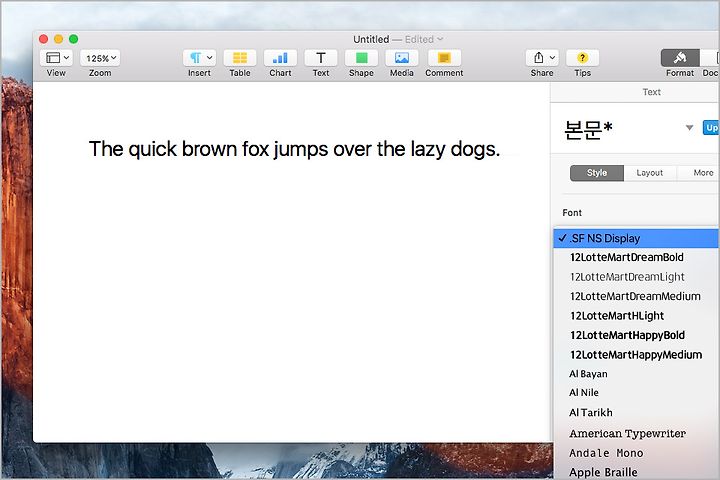Choose the 12LotteMartDreamLight font
Viewport: 720px width, 480px height.
636,277
